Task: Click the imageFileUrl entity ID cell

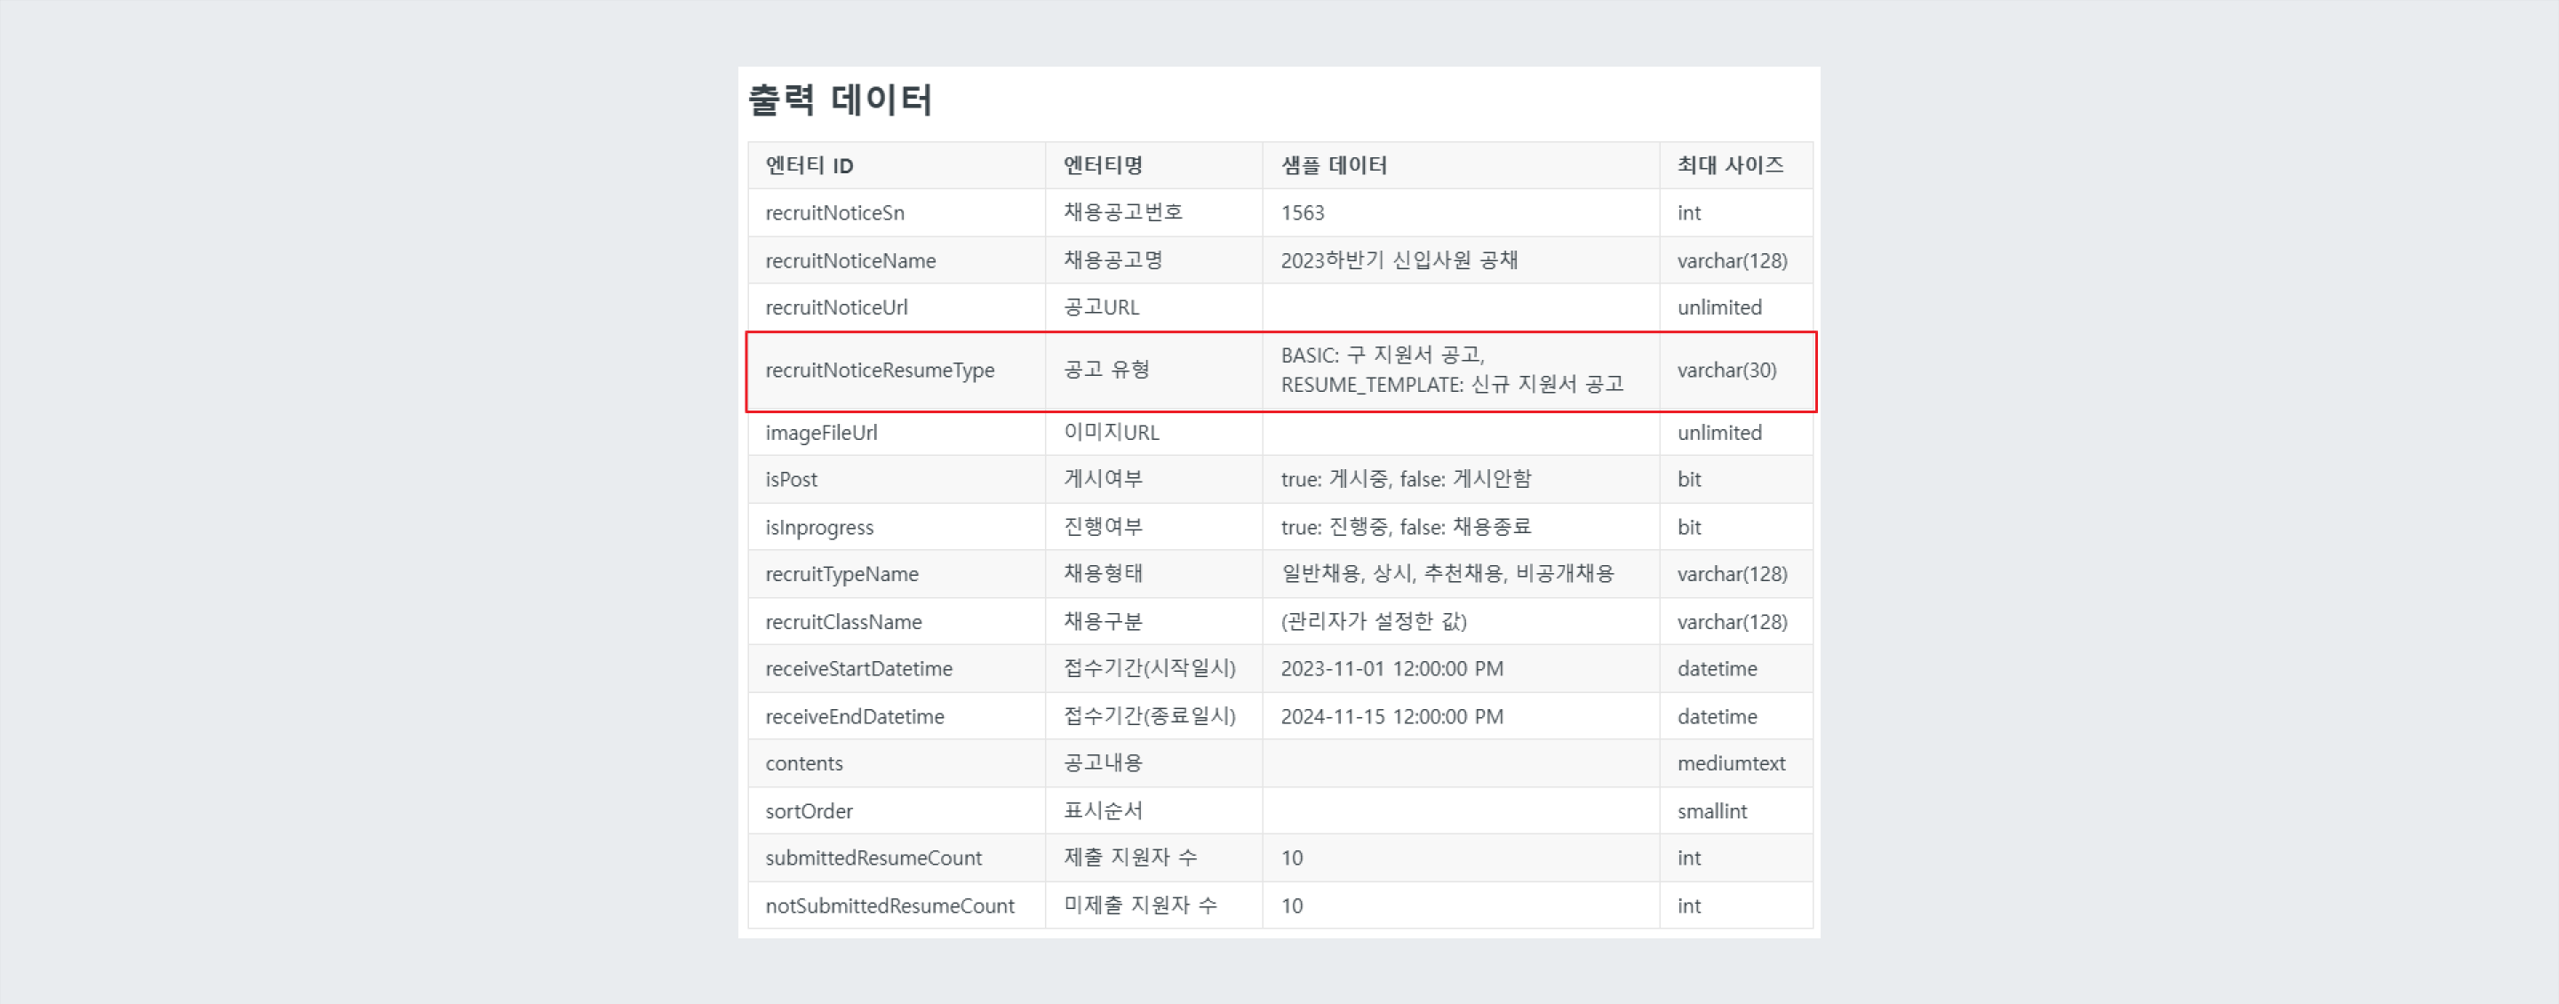Action: tap(821, 433)
